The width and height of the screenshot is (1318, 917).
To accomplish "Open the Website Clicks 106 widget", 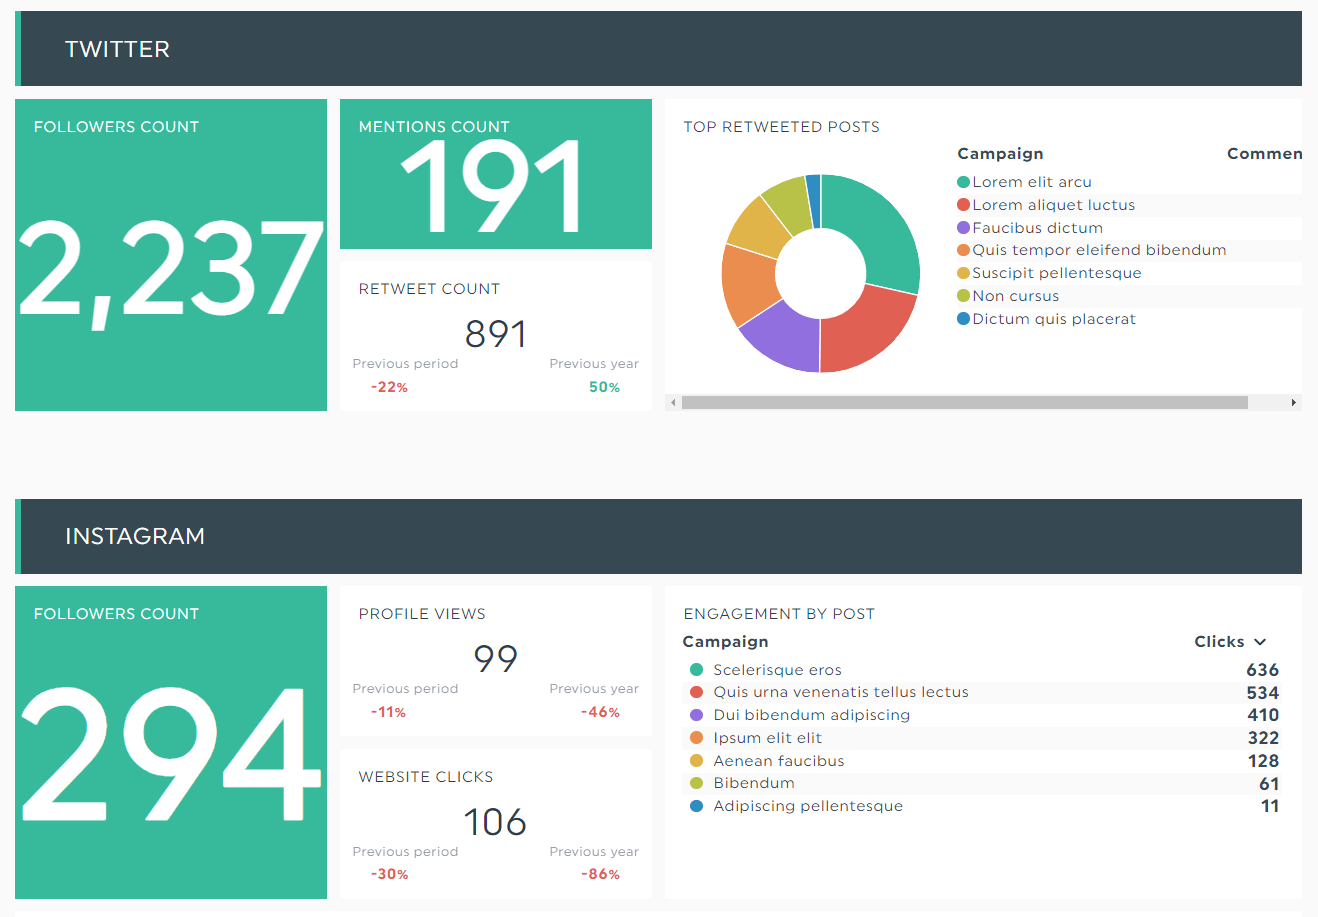I will (x=496, y=824).
